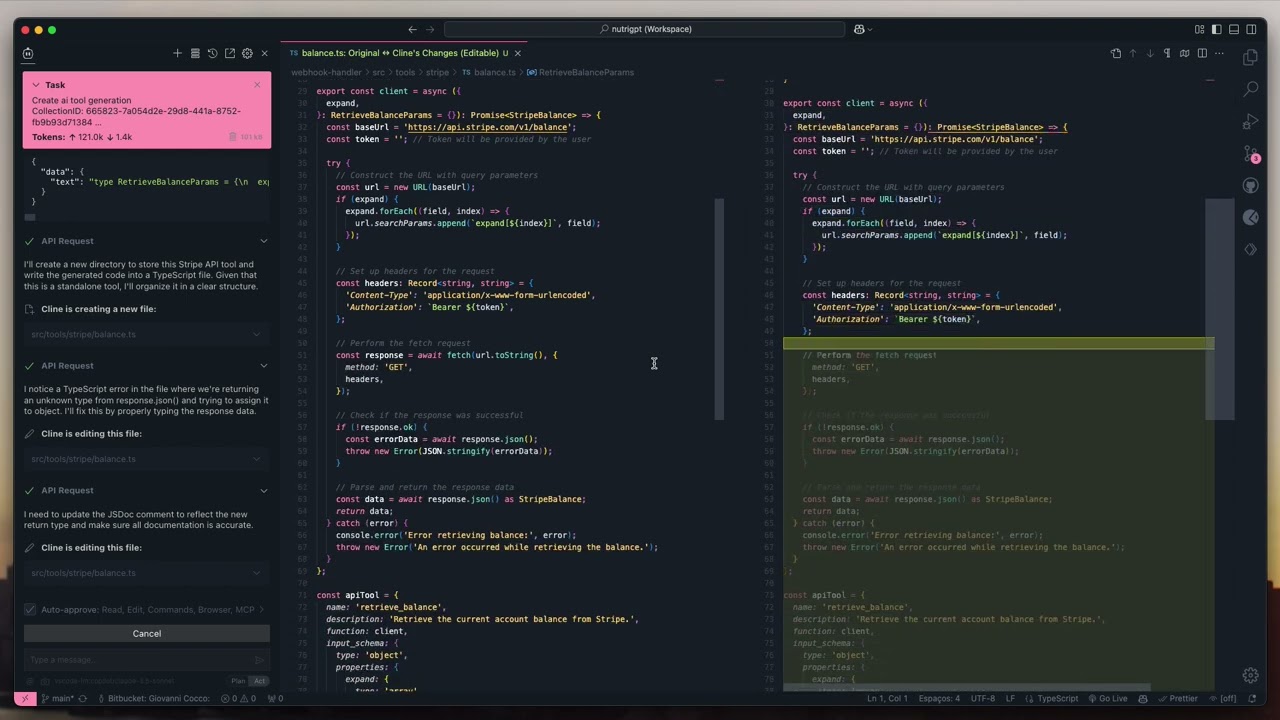Open webhook-handler breadcrumb
1280x720 pixels.
tap(326, 72)
